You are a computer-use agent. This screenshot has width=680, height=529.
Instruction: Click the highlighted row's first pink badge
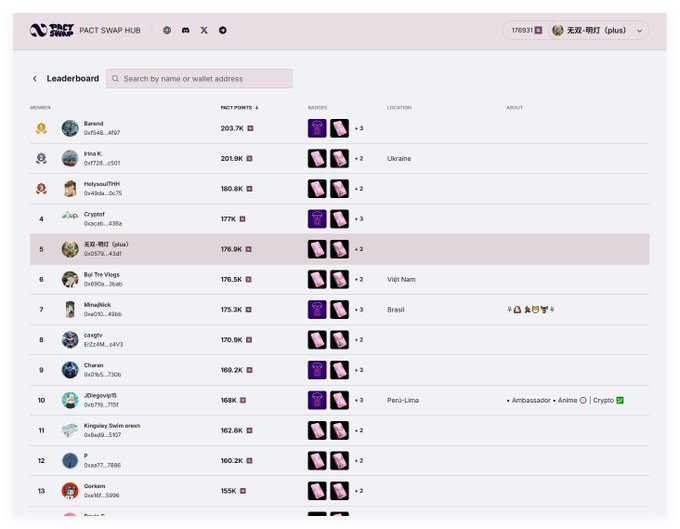pyautogui.click(x=317, y=249)
